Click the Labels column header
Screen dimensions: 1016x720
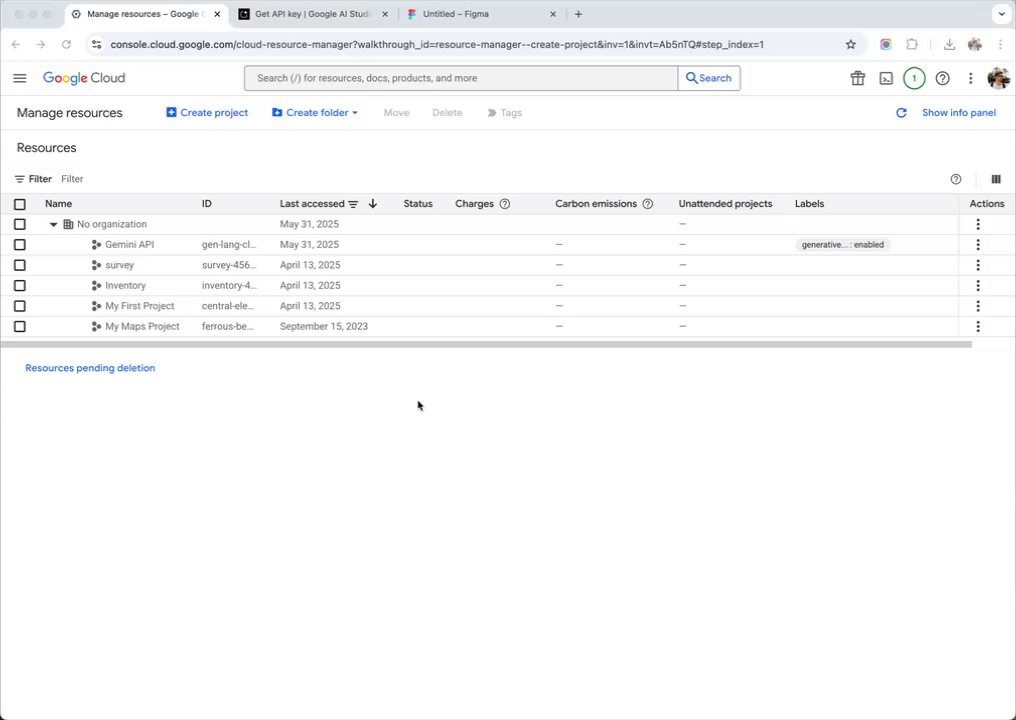809,204
